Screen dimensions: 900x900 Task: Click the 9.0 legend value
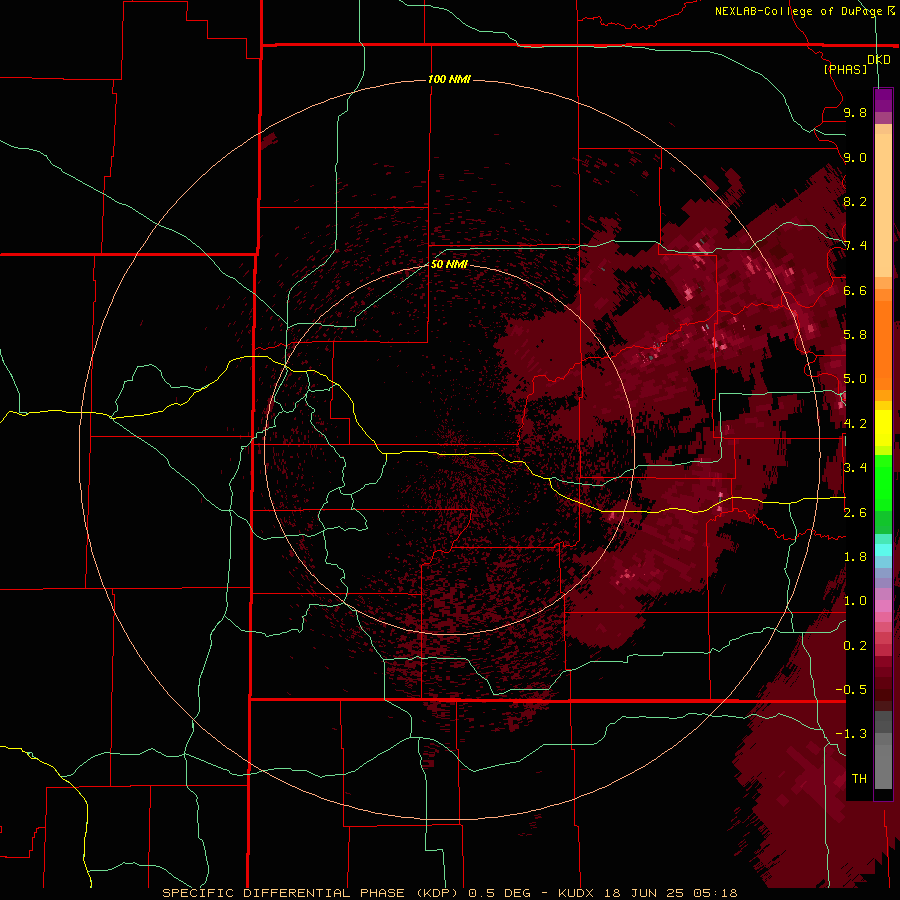(855, 157)
